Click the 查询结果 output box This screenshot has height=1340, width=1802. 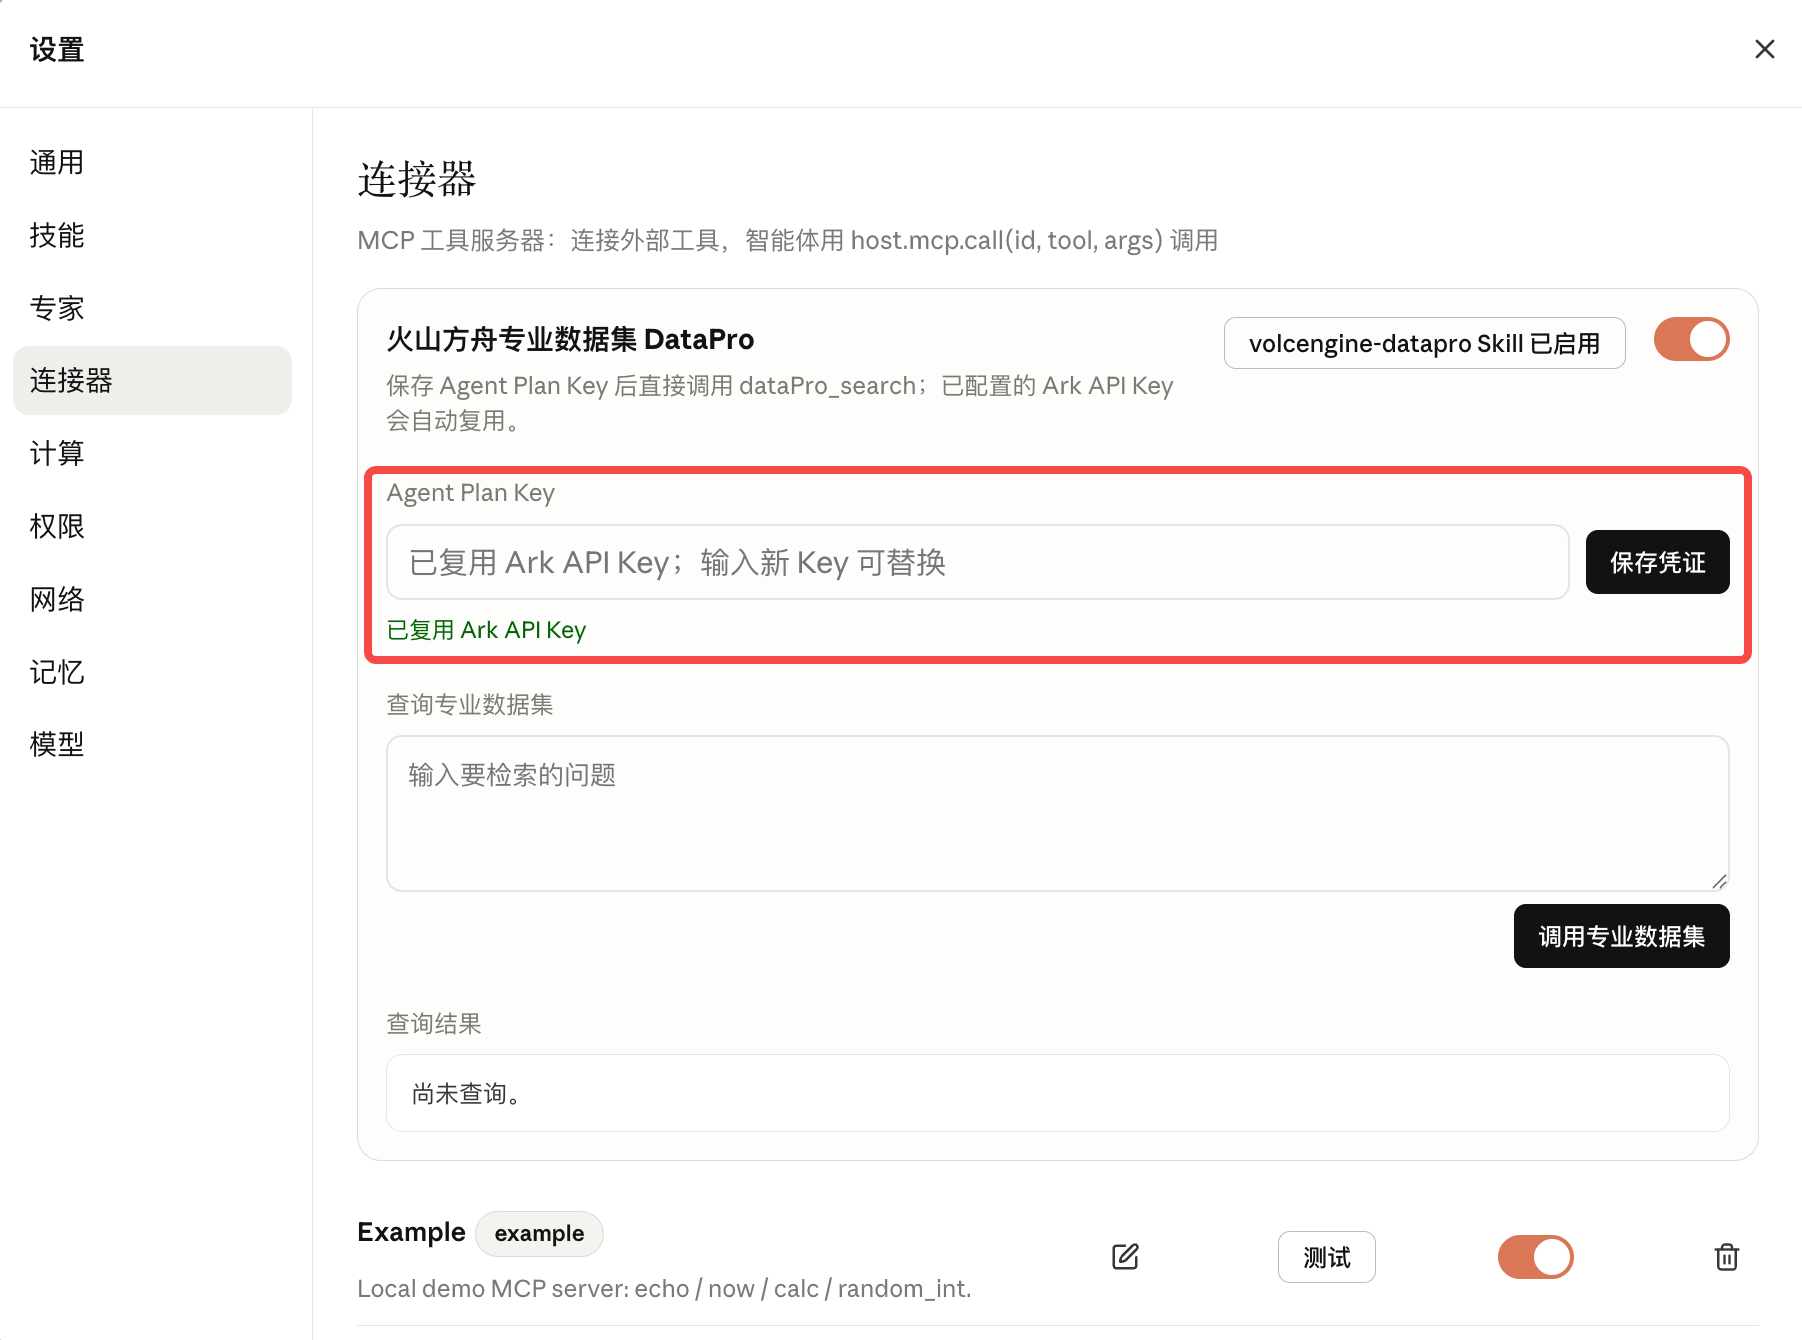point(1058,1093)
